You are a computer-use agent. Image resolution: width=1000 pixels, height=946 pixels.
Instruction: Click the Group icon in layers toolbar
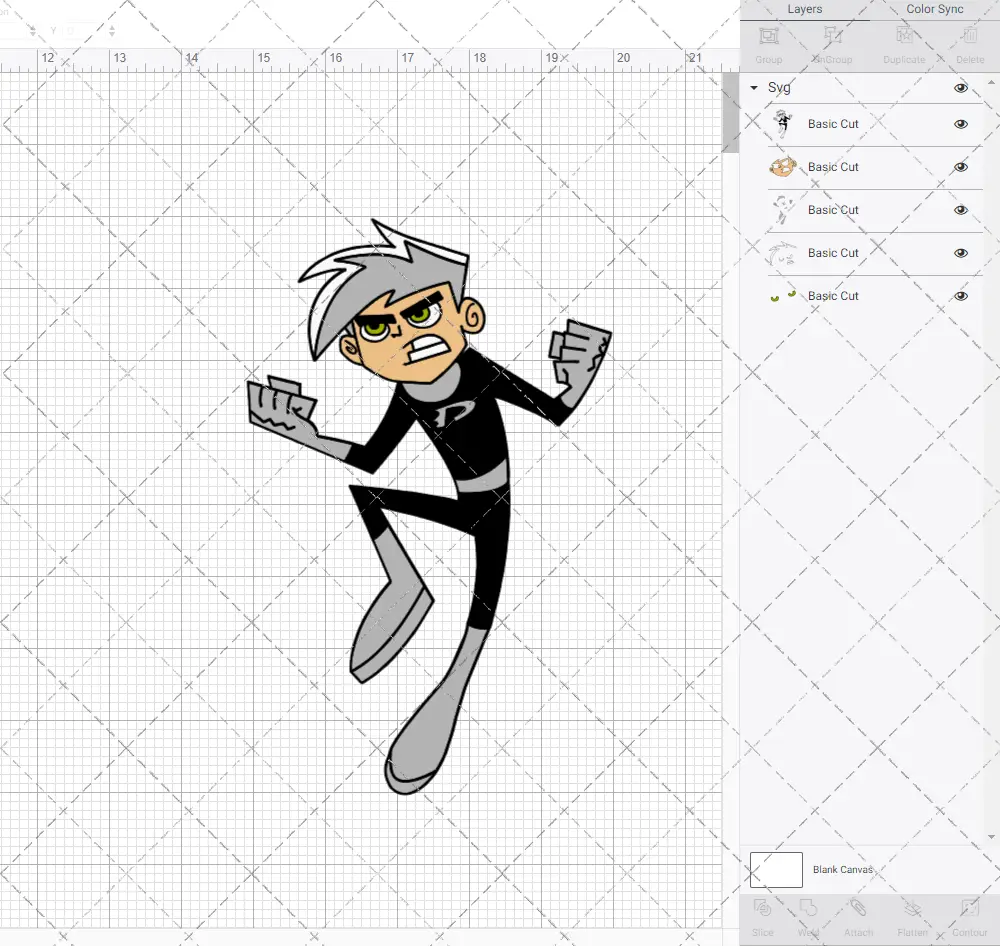768,36
